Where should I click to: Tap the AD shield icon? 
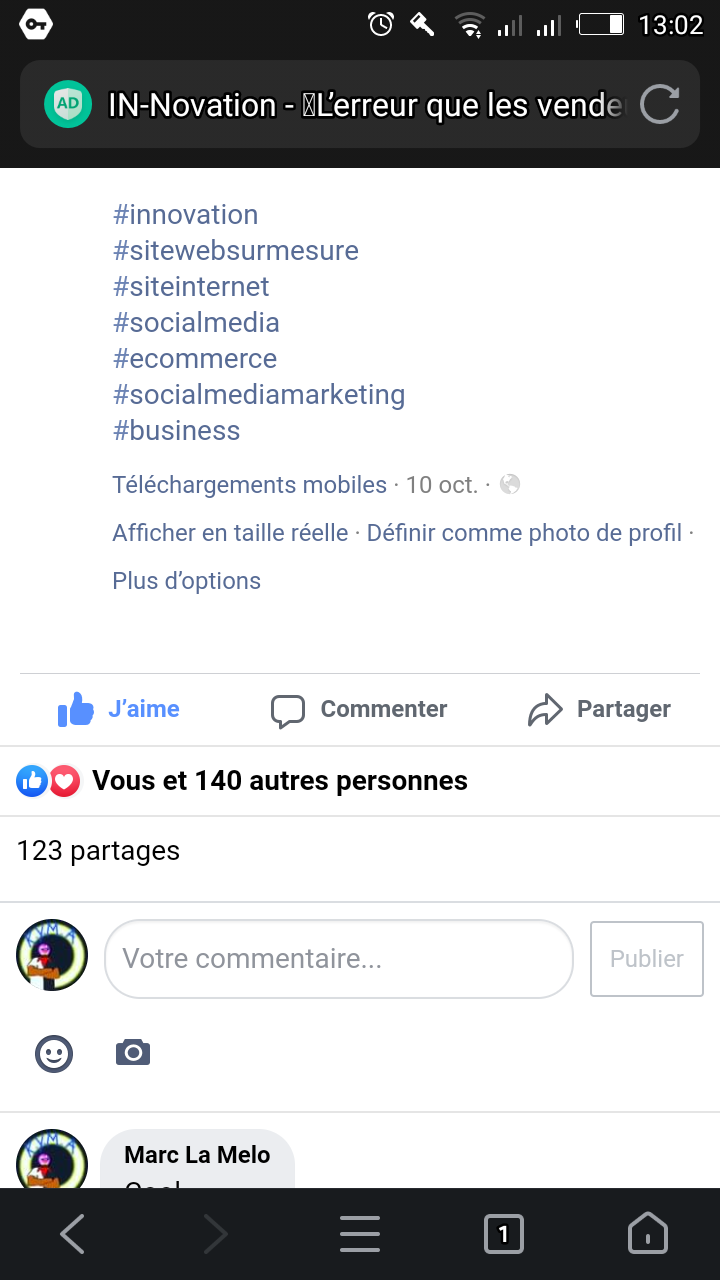click(x=68, y=104)
